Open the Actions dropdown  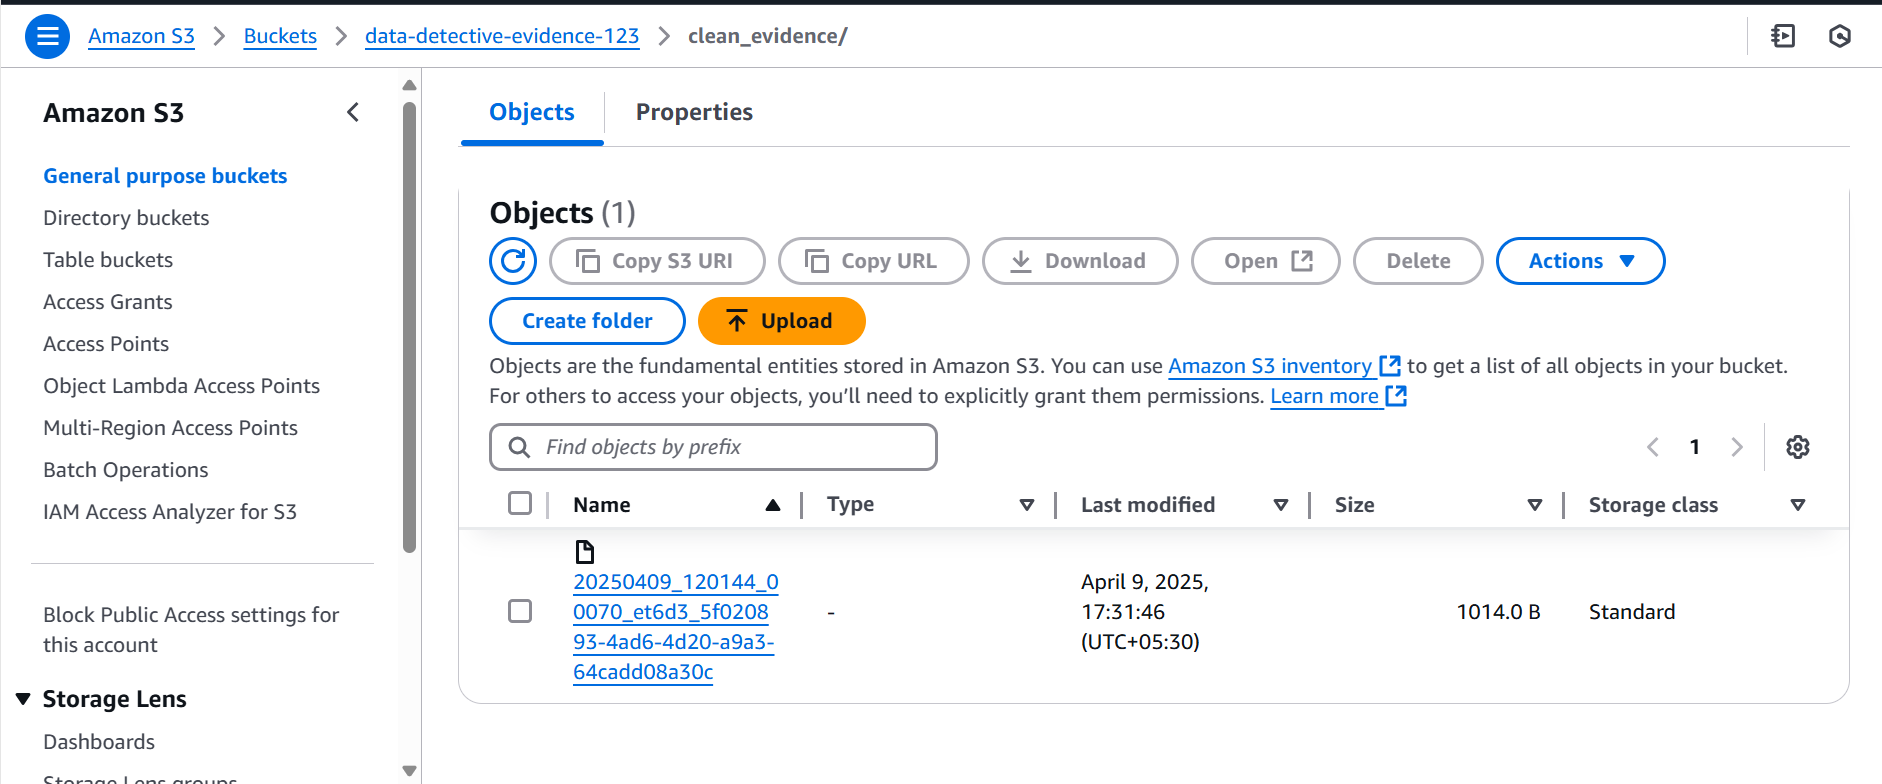click(1580, 261)
